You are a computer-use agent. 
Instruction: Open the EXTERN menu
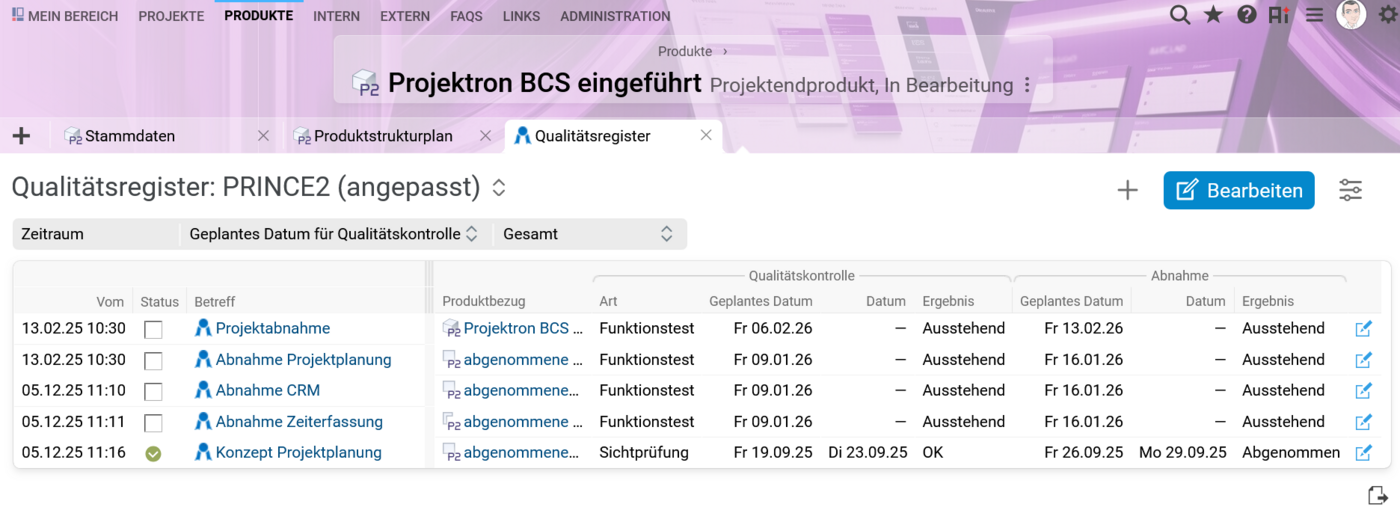[405, 16]
